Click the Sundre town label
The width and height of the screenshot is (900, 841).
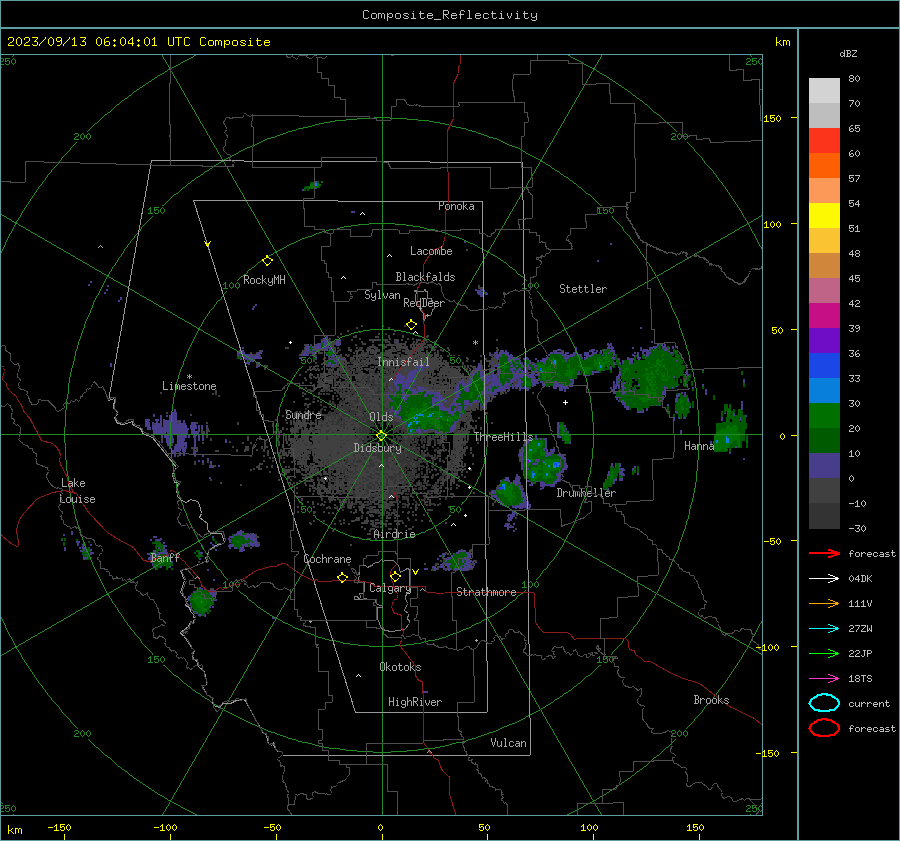(303, 414)
